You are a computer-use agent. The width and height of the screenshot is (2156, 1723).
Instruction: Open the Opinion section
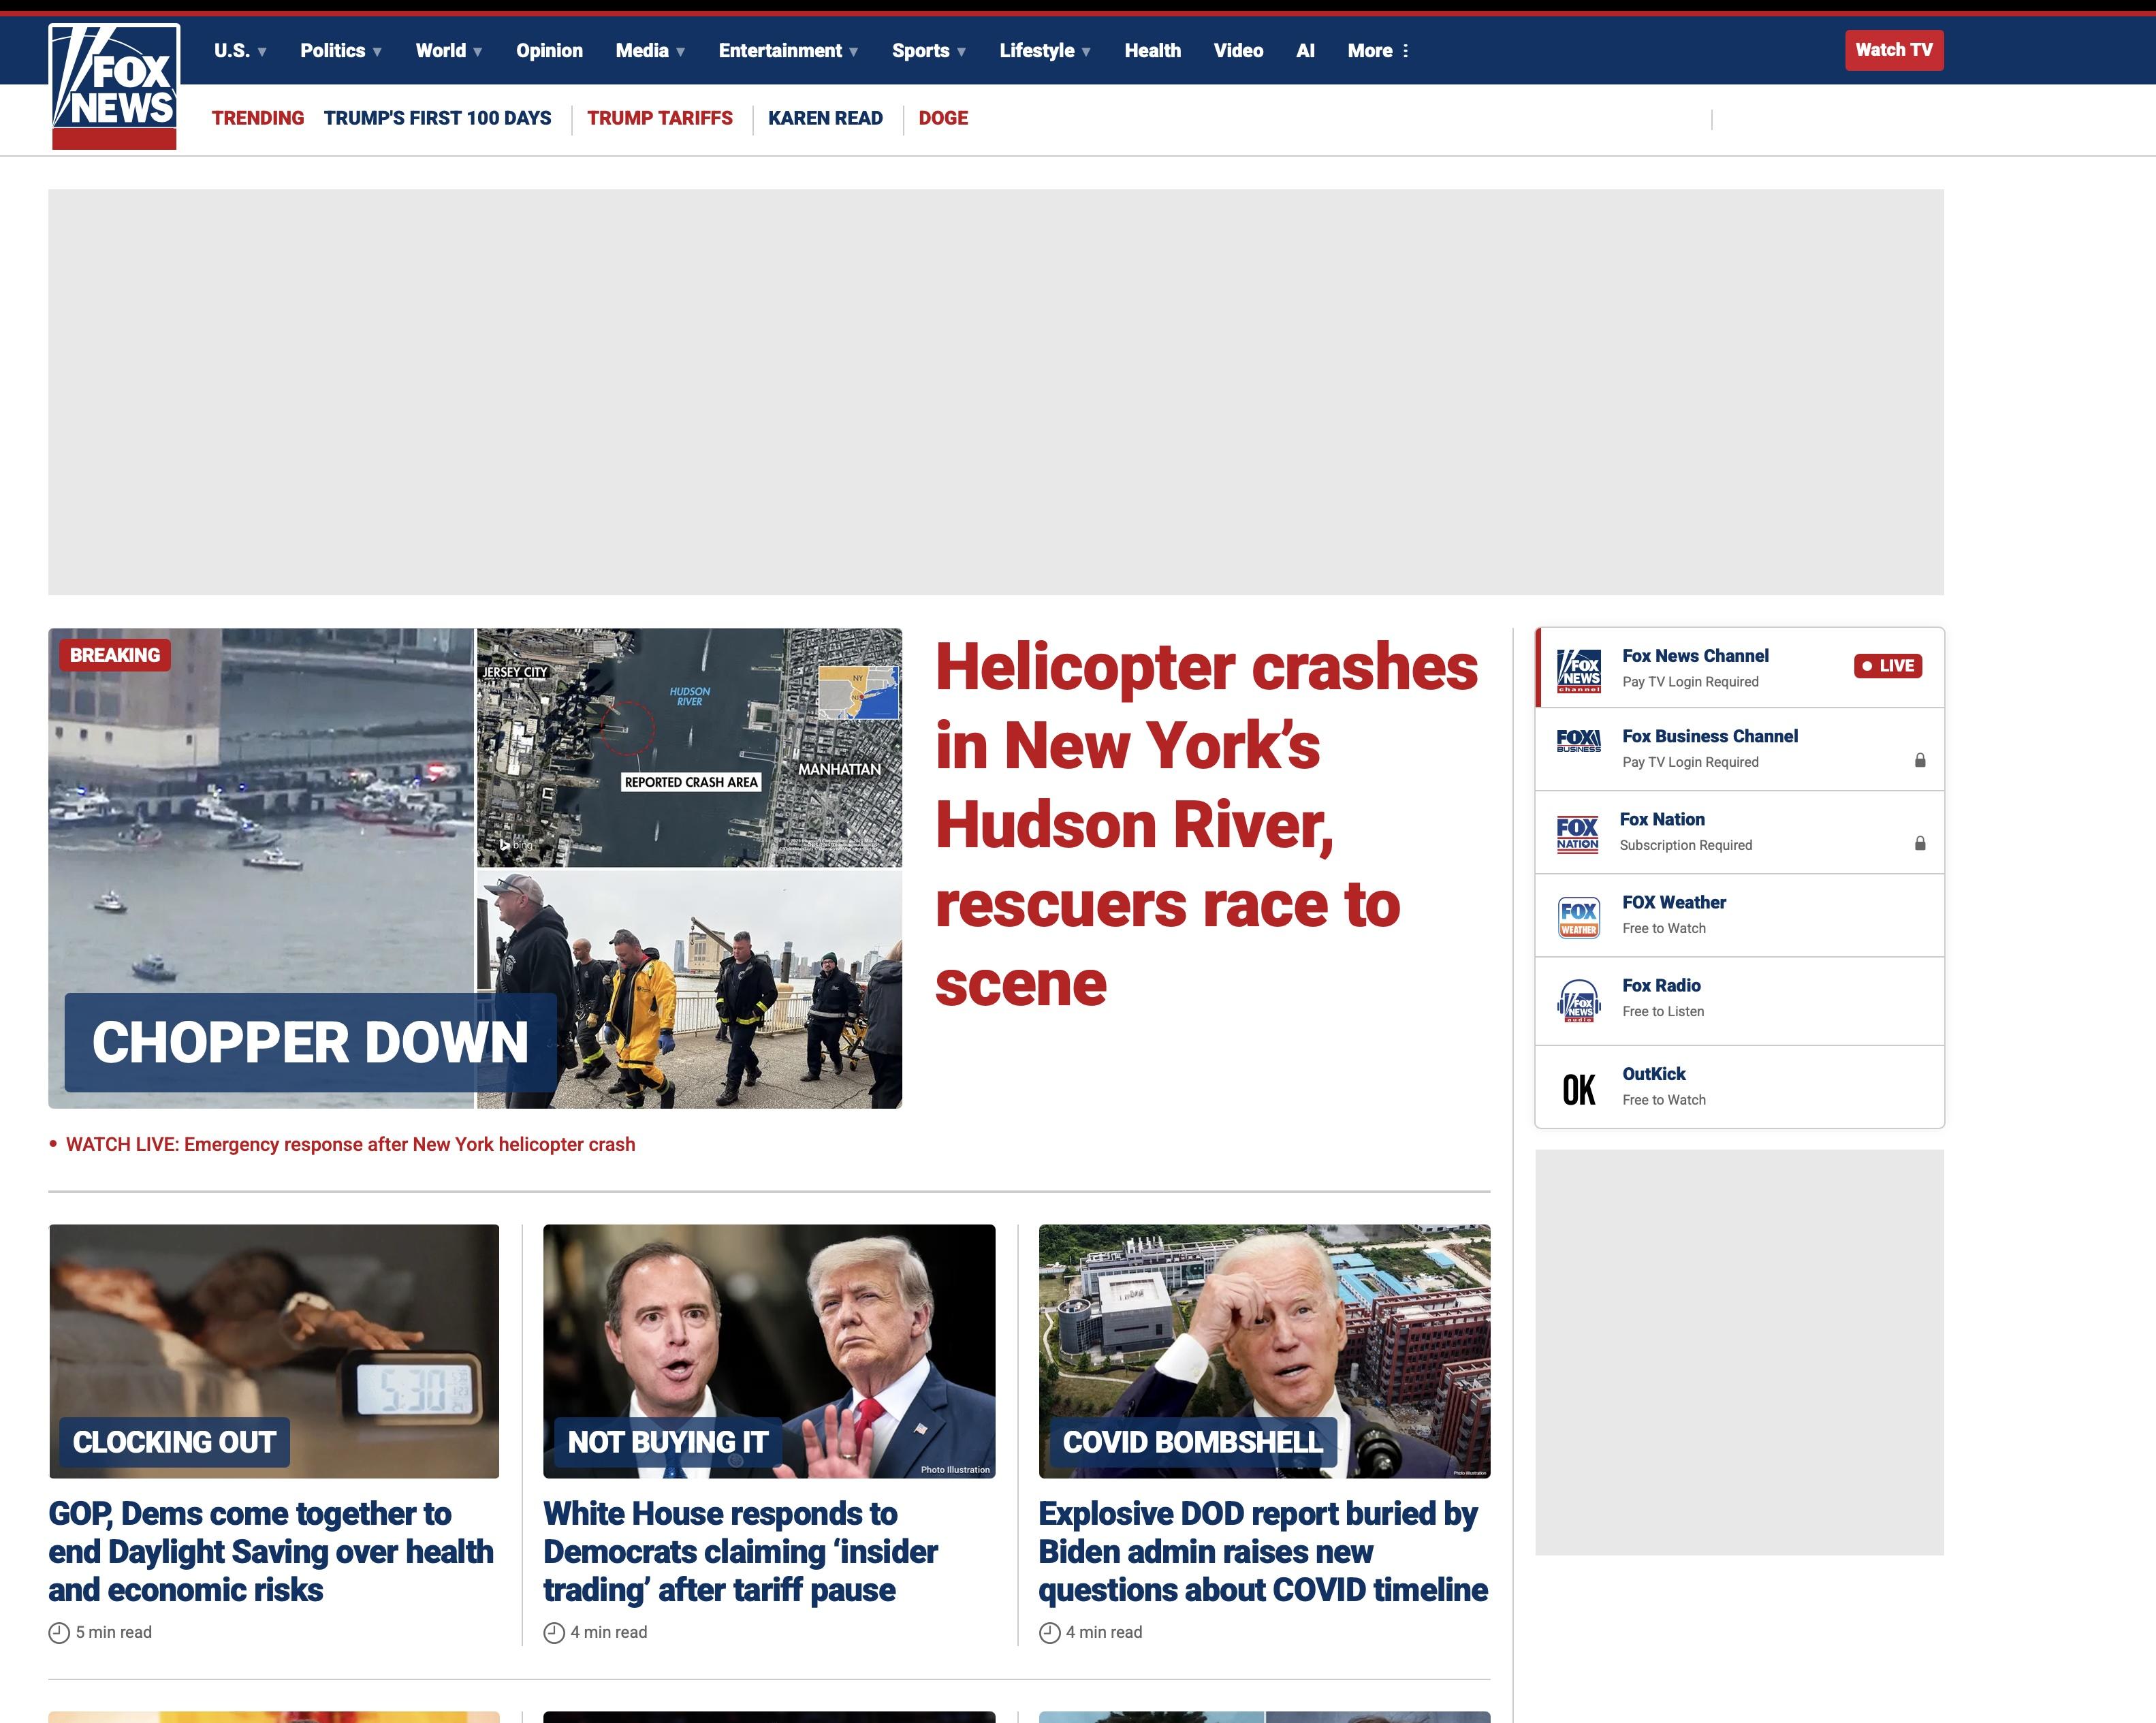click(x=549, y=51)
